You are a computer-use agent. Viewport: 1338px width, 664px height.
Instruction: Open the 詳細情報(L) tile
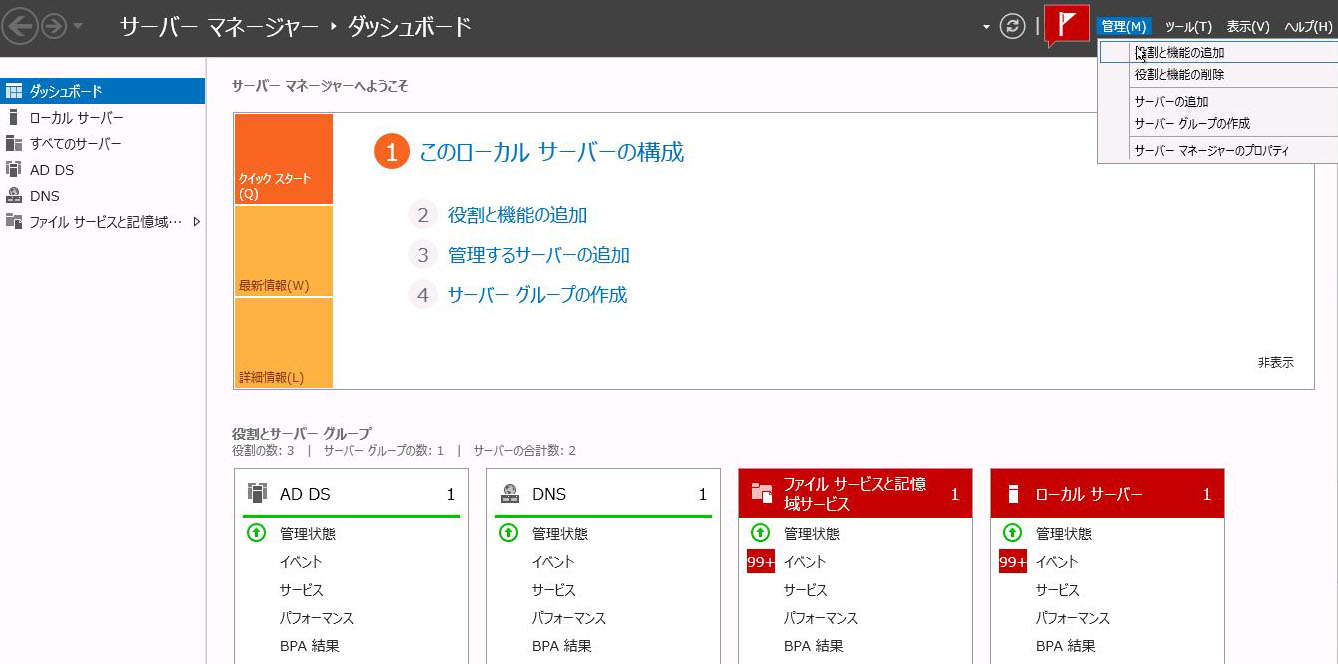pyautogui.click(x=284, y=343)
